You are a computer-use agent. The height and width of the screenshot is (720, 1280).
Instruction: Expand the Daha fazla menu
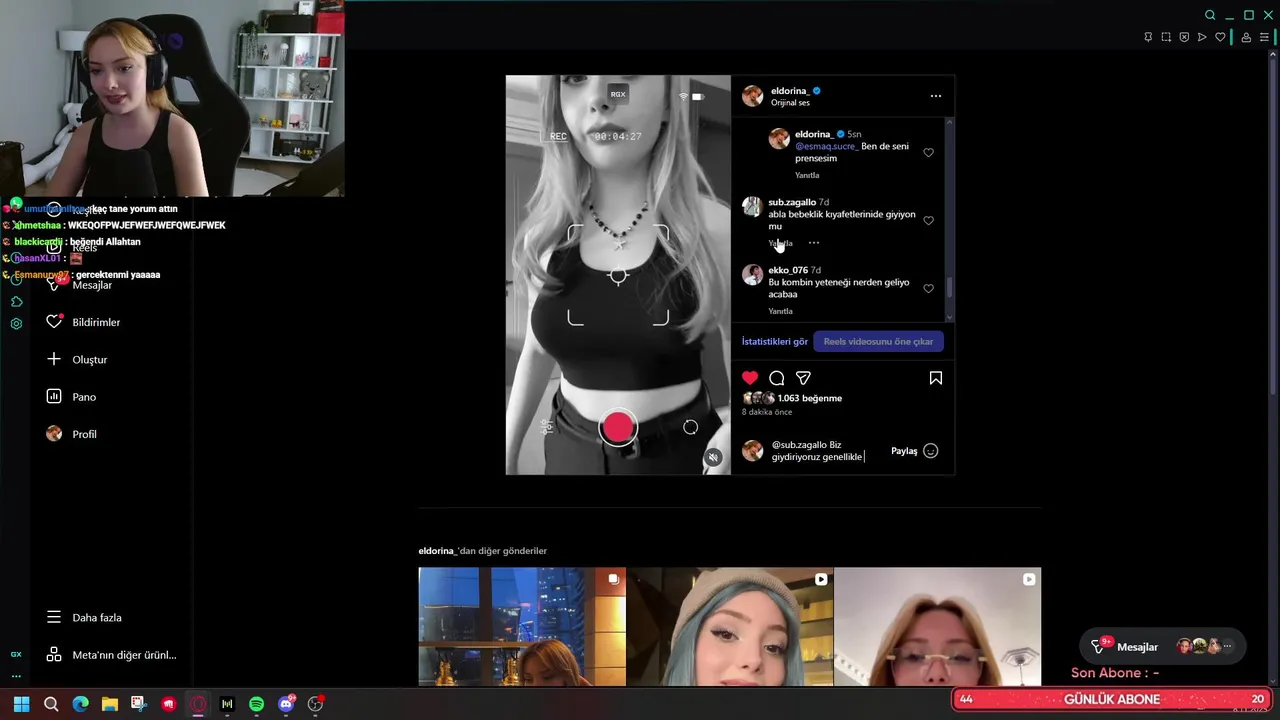coord(84,618)
